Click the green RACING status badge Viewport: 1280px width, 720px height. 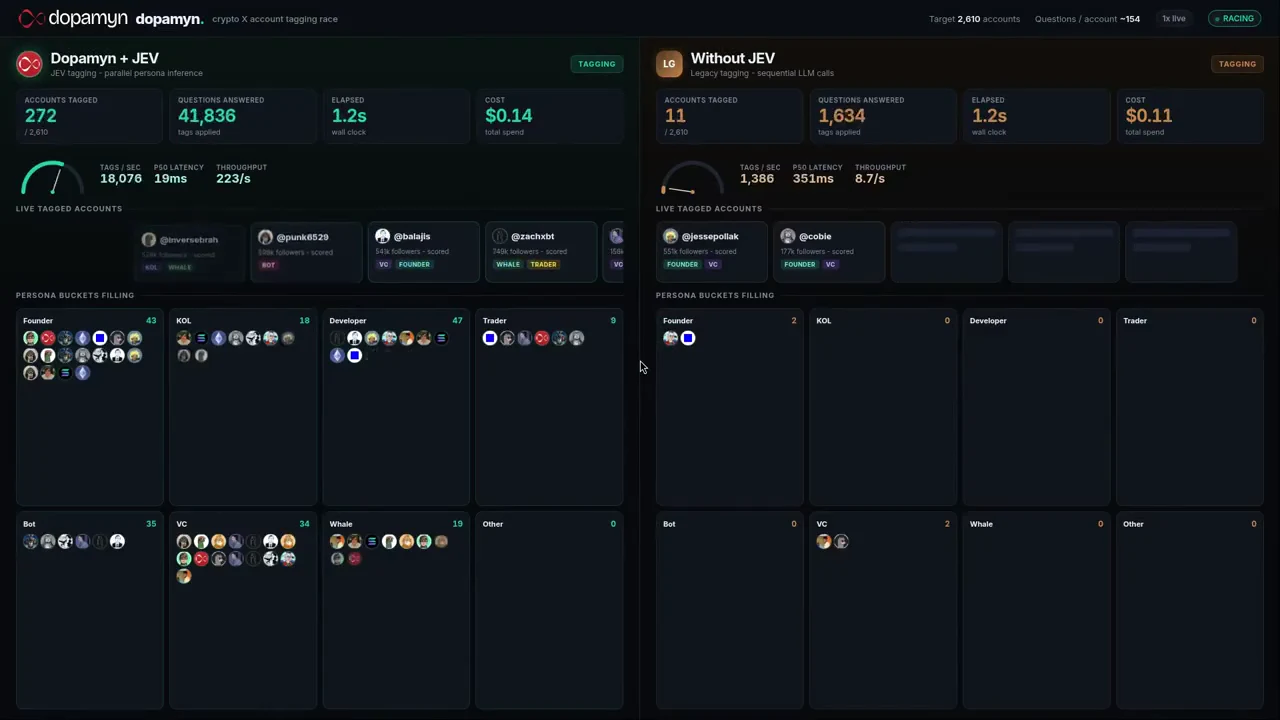(1234, 18)
